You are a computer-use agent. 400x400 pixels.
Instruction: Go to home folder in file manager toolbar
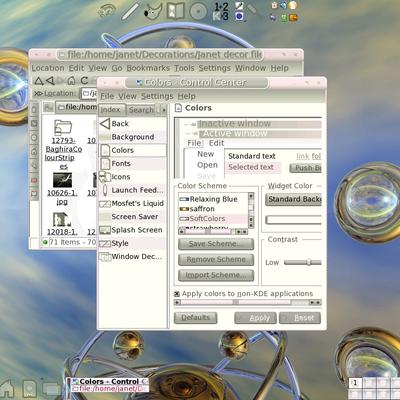coord(71,81)
